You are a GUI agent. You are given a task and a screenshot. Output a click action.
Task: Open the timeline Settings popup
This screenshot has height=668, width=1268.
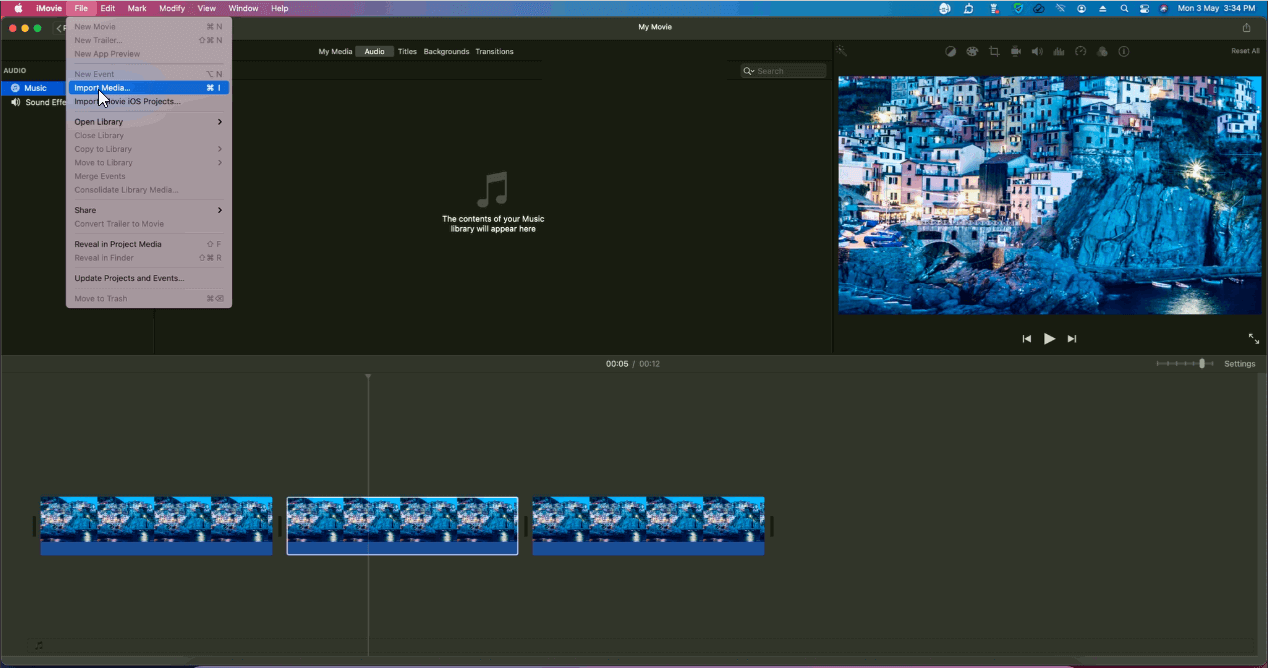(x=1239, y=363)
